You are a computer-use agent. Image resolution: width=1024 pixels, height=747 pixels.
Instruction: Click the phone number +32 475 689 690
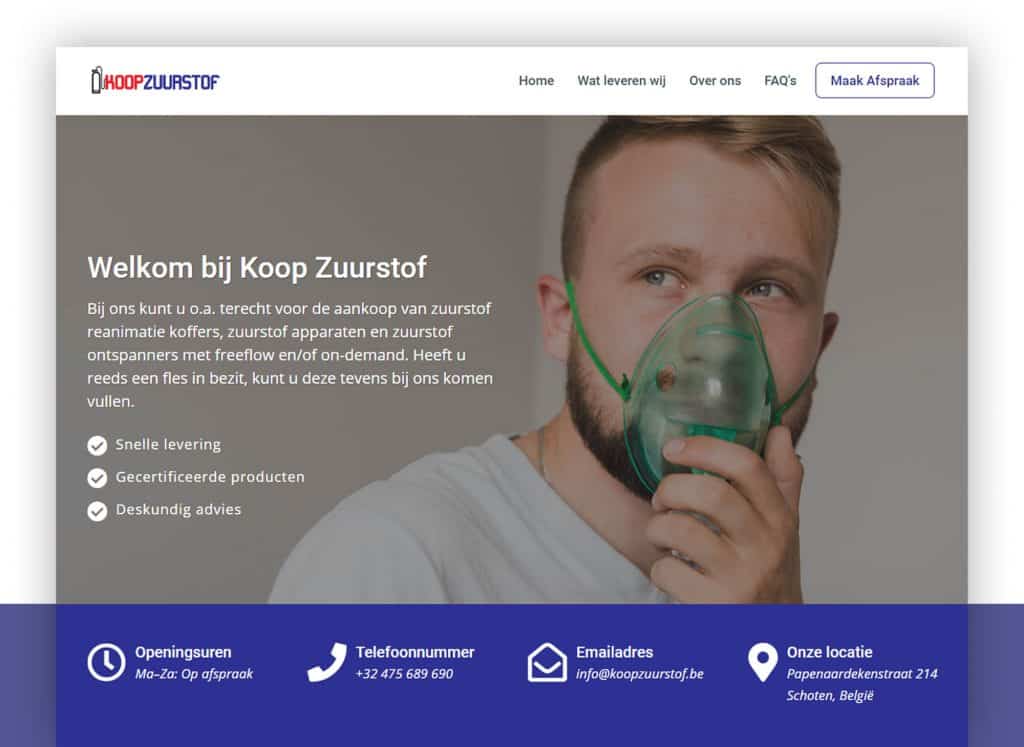click(x=404, y=674)
